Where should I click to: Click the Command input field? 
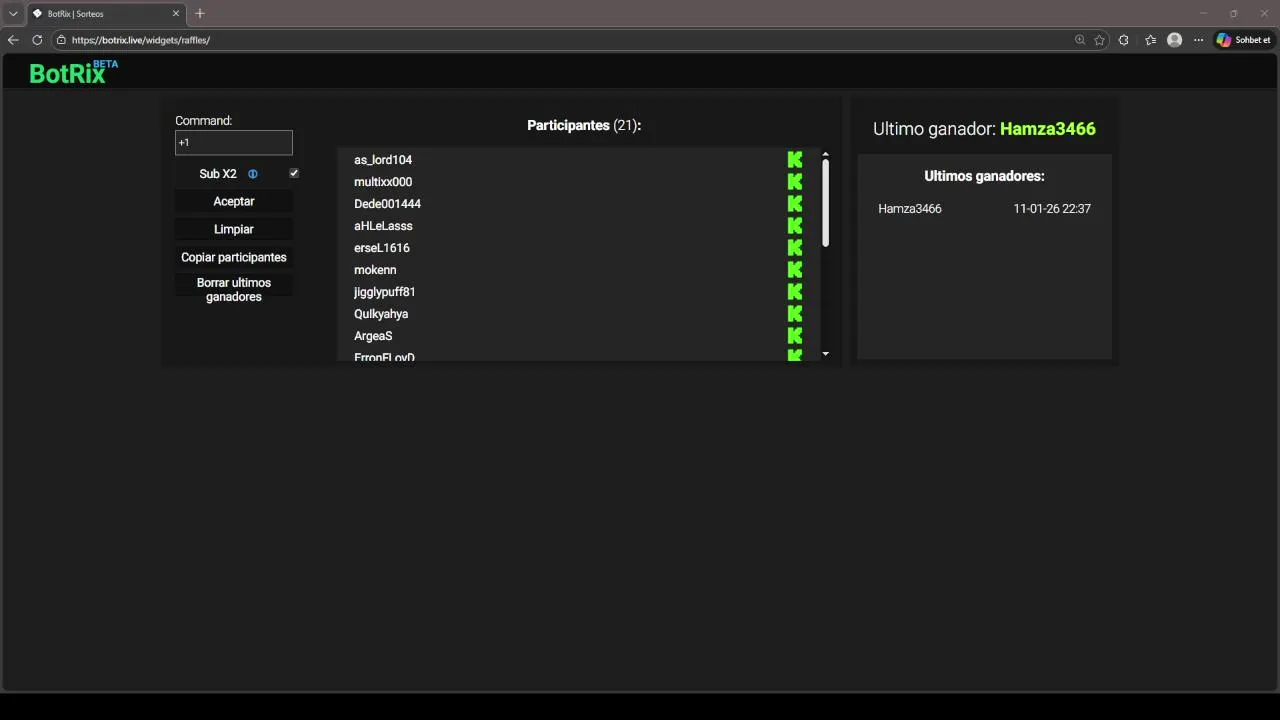point(234,142)
